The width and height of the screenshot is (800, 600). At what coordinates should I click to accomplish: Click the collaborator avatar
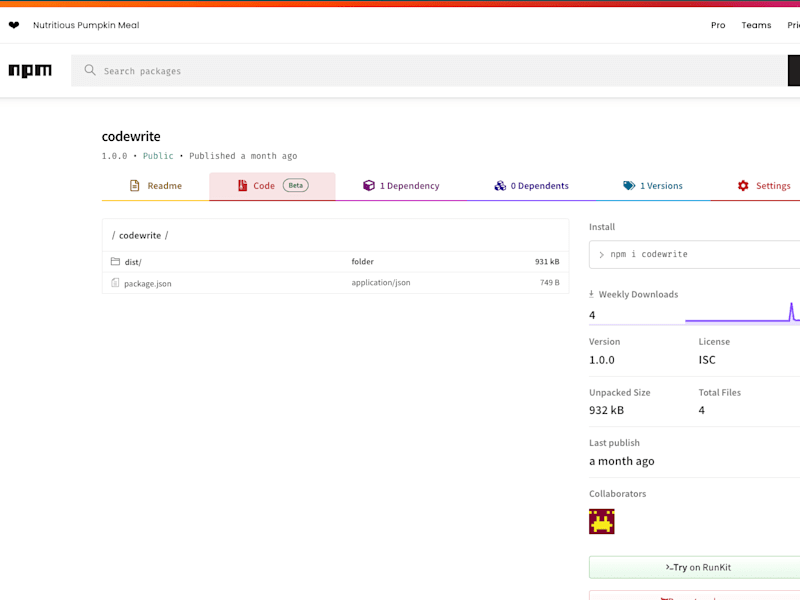[x=602, y=521]
